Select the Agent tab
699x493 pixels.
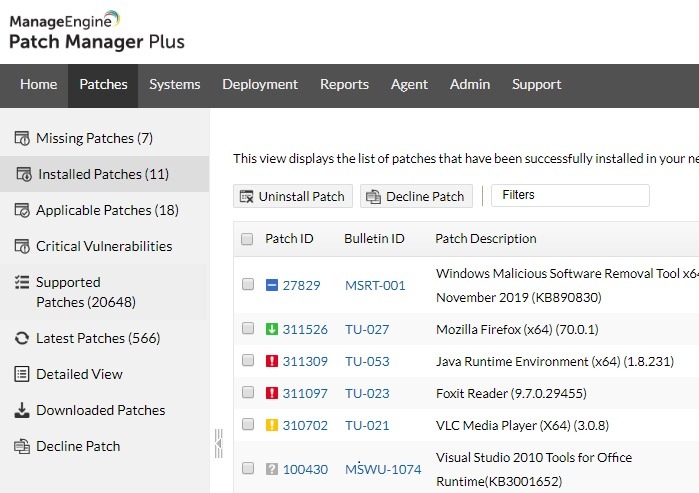pos(409,85)
